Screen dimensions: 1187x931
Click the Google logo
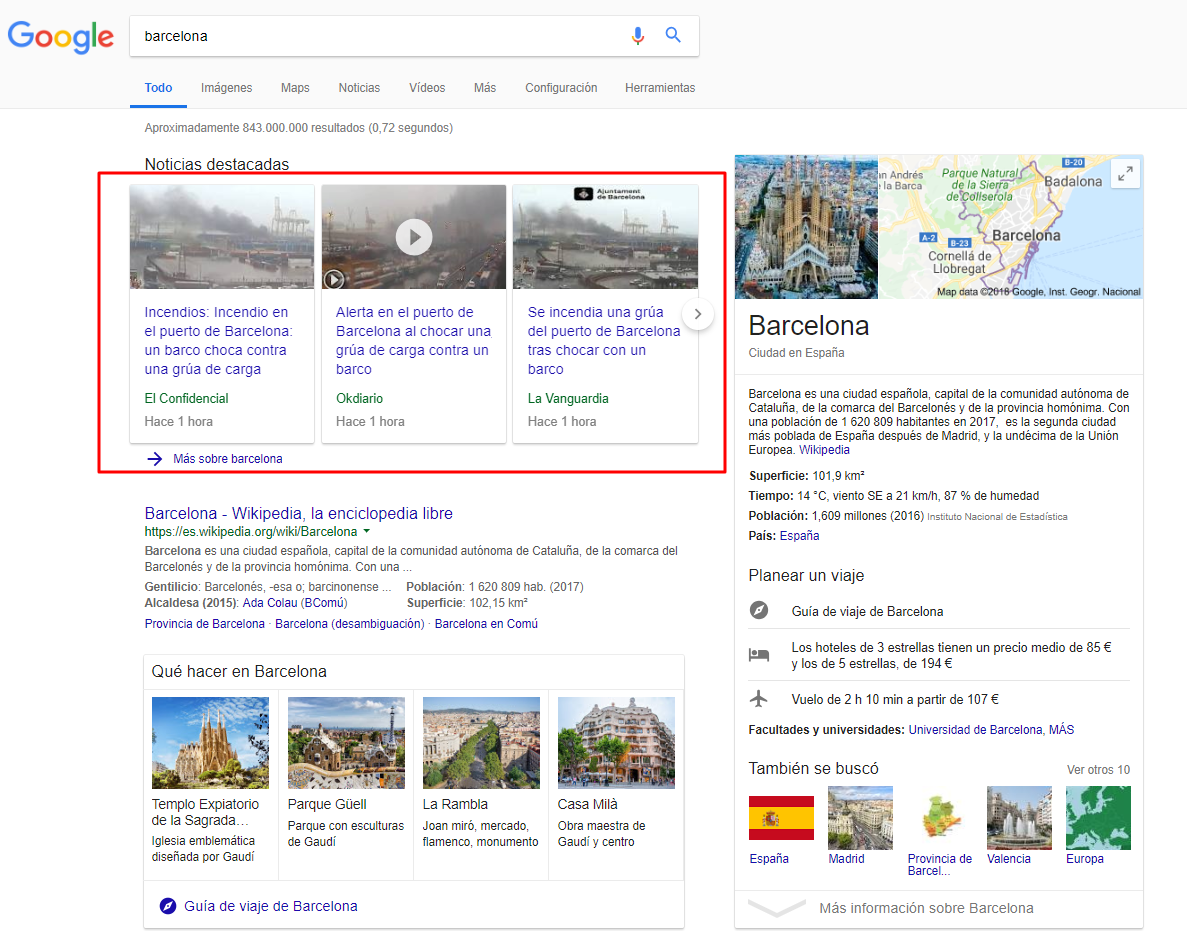pos(61,36)
